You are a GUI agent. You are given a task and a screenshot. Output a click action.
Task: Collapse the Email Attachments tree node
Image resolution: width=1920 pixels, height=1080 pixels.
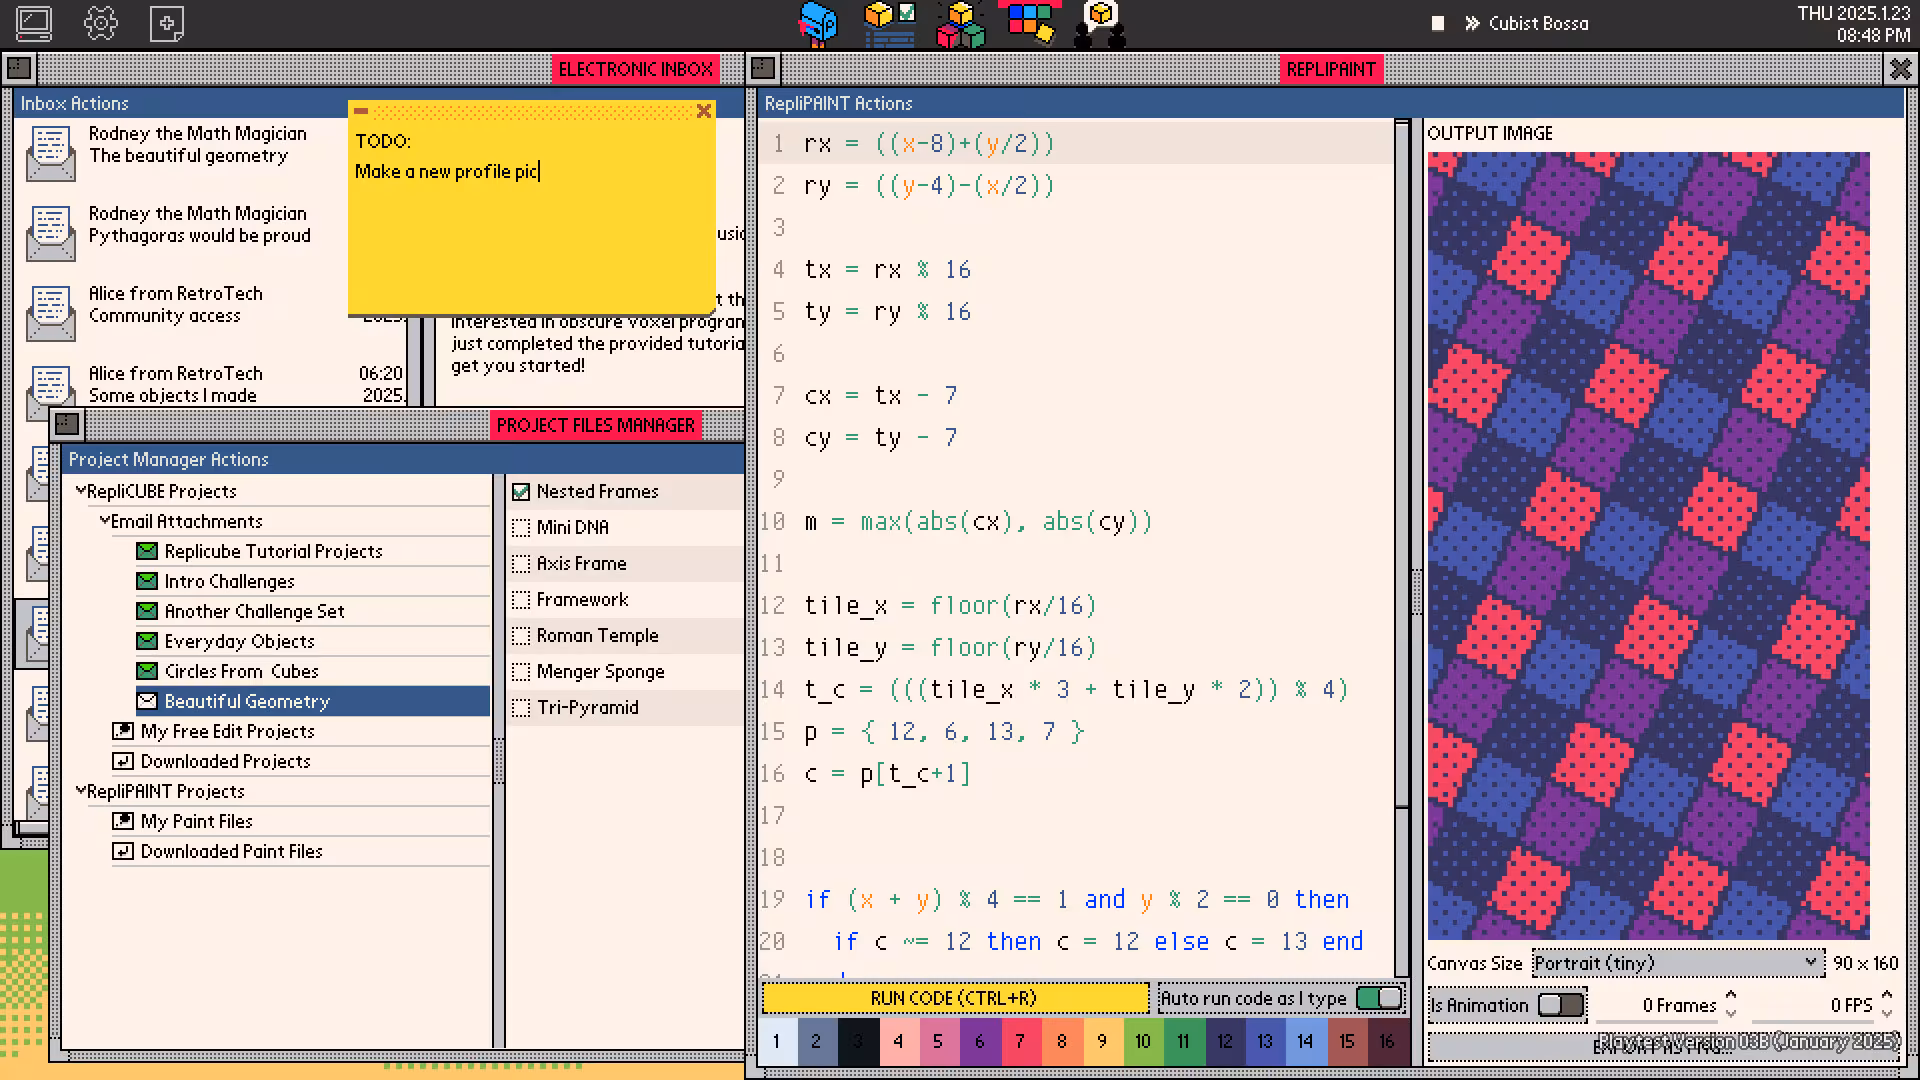pyautogui.click(x=105, y=520)
